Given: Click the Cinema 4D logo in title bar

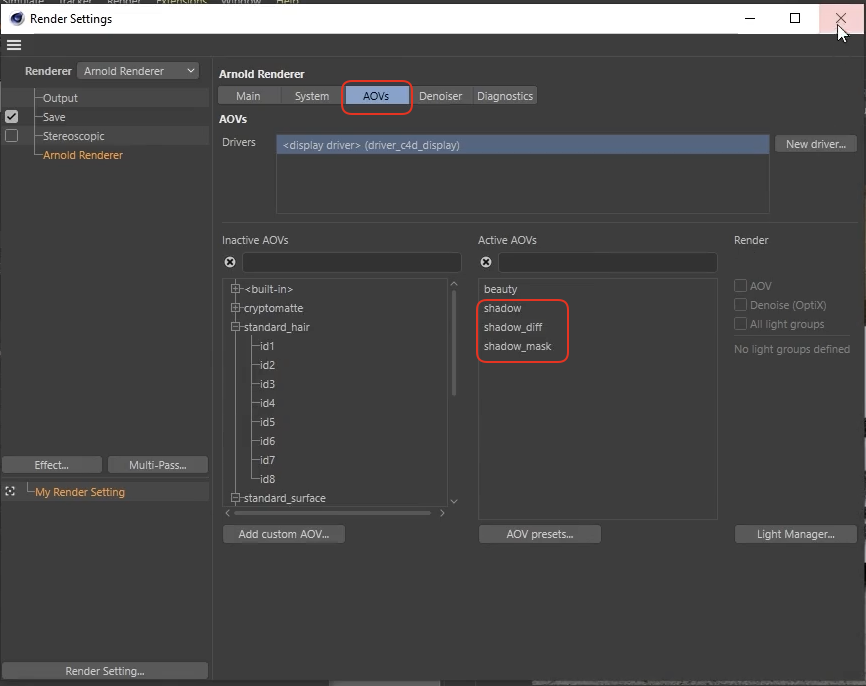Looking at the screenshot, I should 17,18.
